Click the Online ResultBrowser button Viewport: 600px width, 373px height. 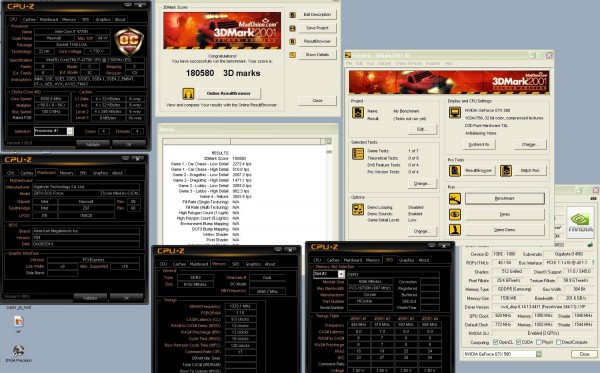pyautogui.click(x=229, y=93)
